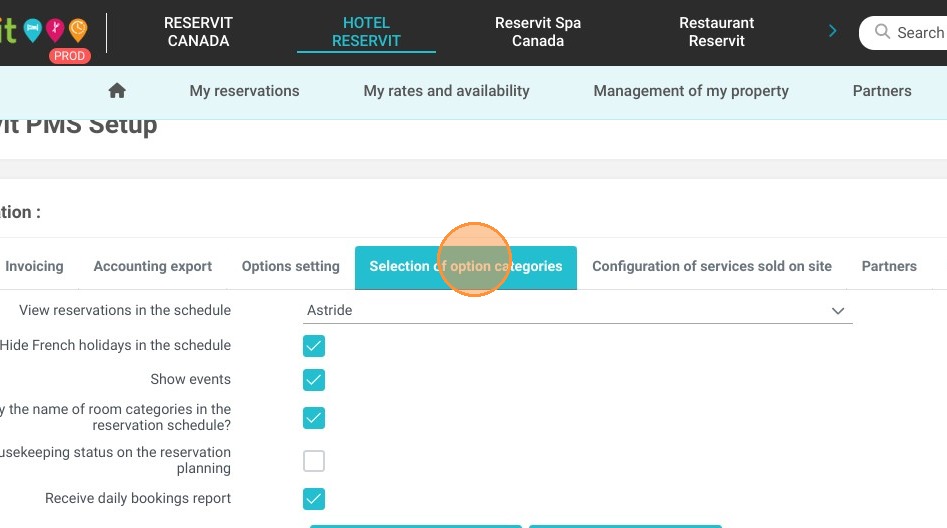This screenshot has height=528, width=947.
Task: Enable housekeeping status on reservation planning
Action: click(314, 461)
